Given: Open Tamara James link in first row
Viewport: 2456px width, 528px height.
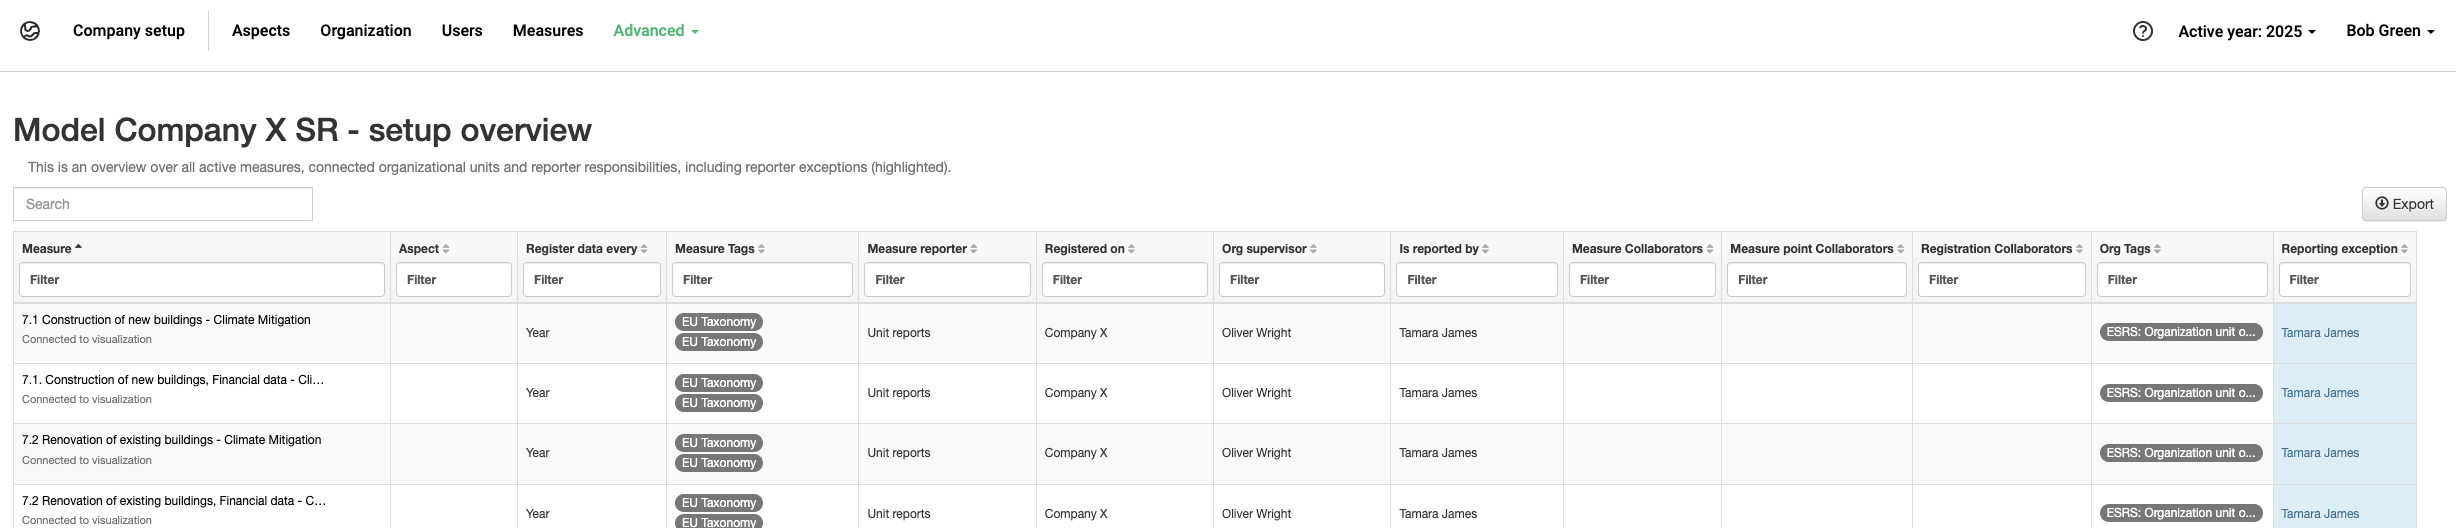Looking at the screenshot, I should 2319,333.
